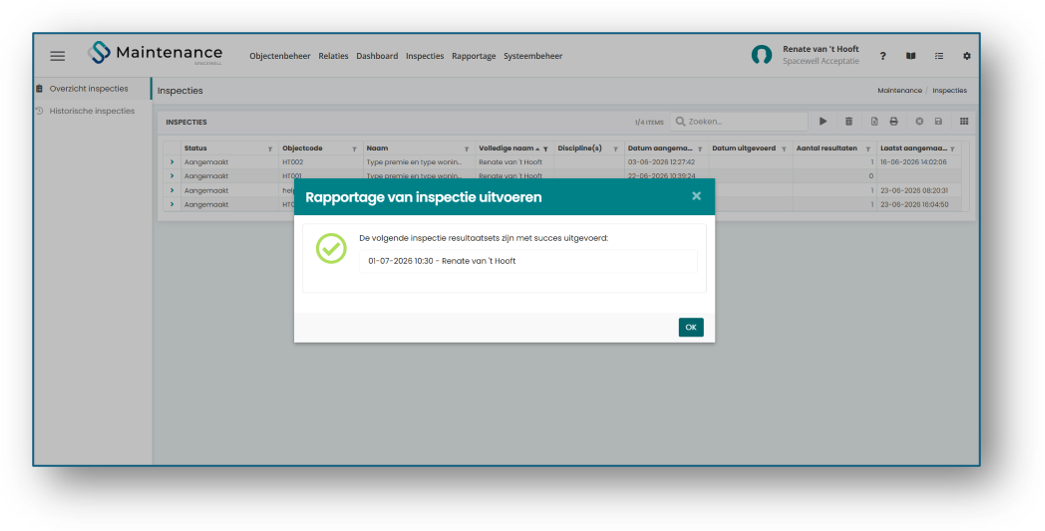Expand the last inspection row dated 16:04:50
Viewport: 1045px width, 531px height.
click(172, 205)
